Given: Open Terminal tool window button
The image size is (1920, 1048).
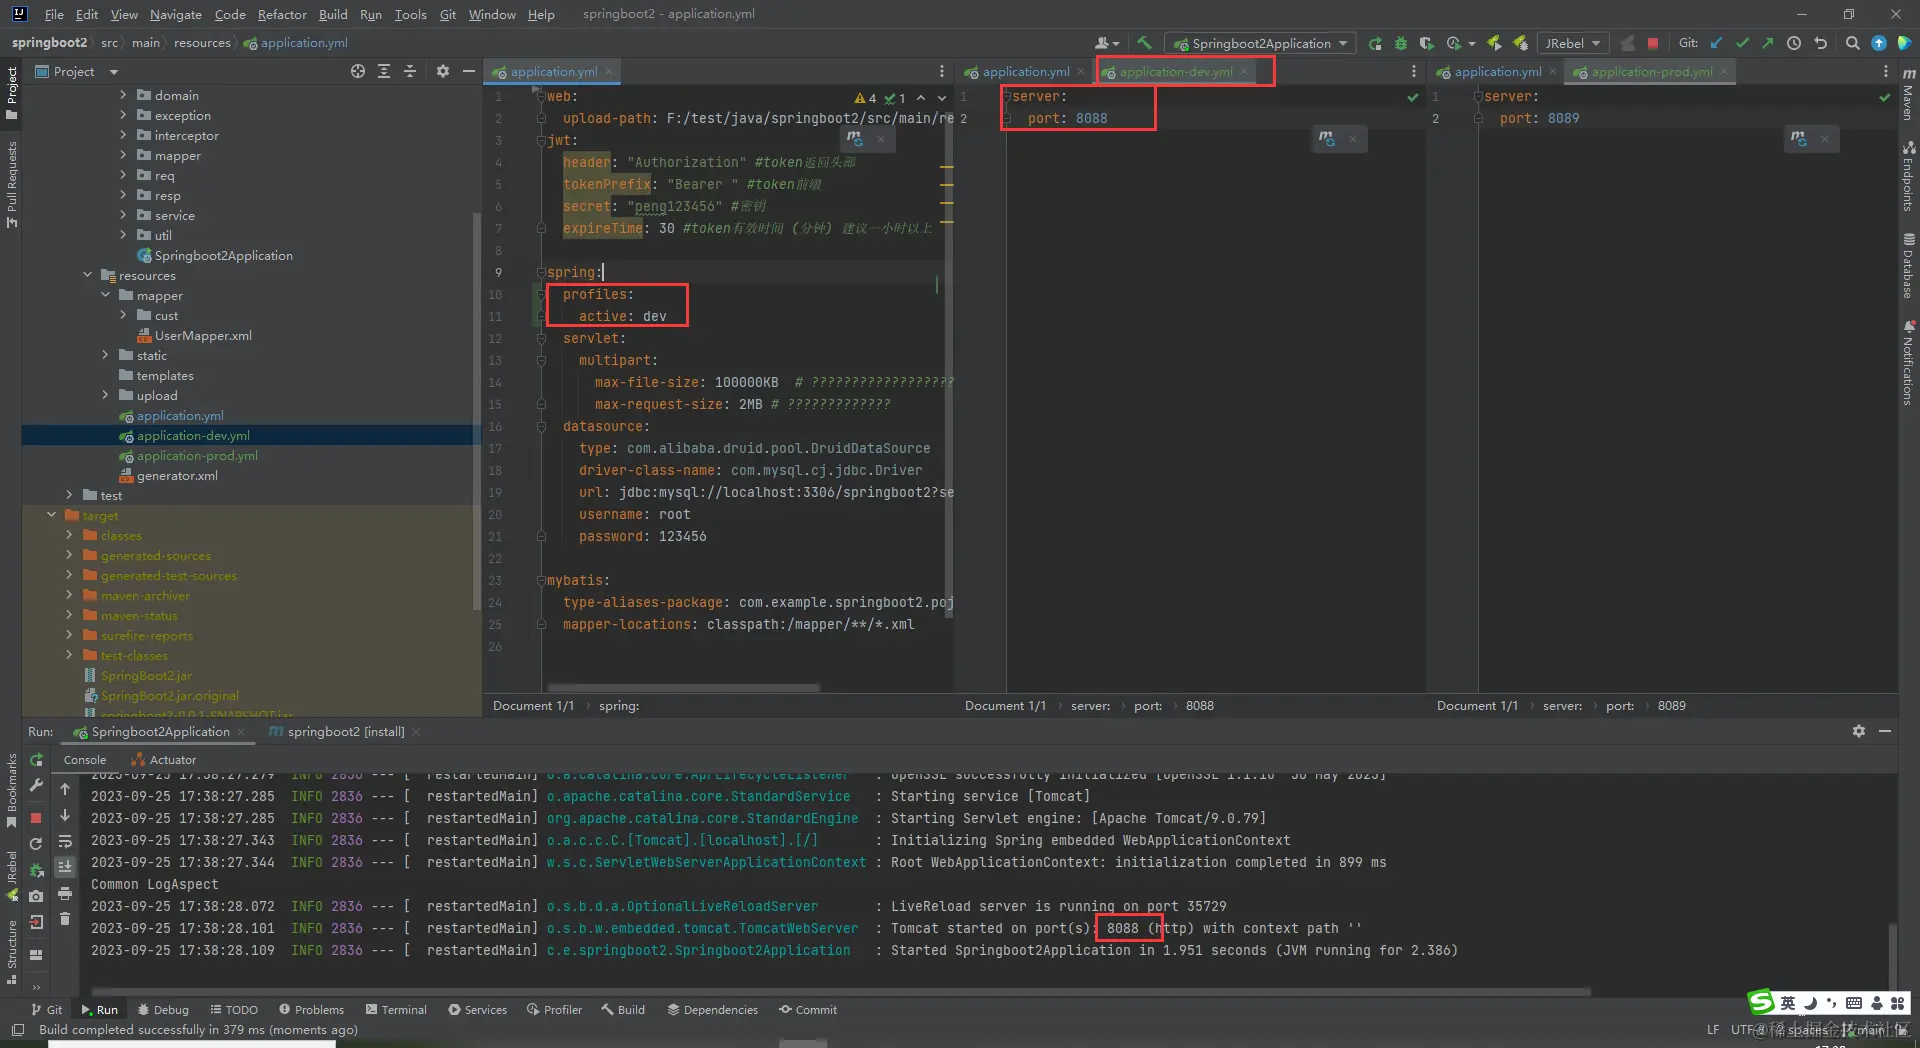Looking at the screenshot, I should [396, 1010].
